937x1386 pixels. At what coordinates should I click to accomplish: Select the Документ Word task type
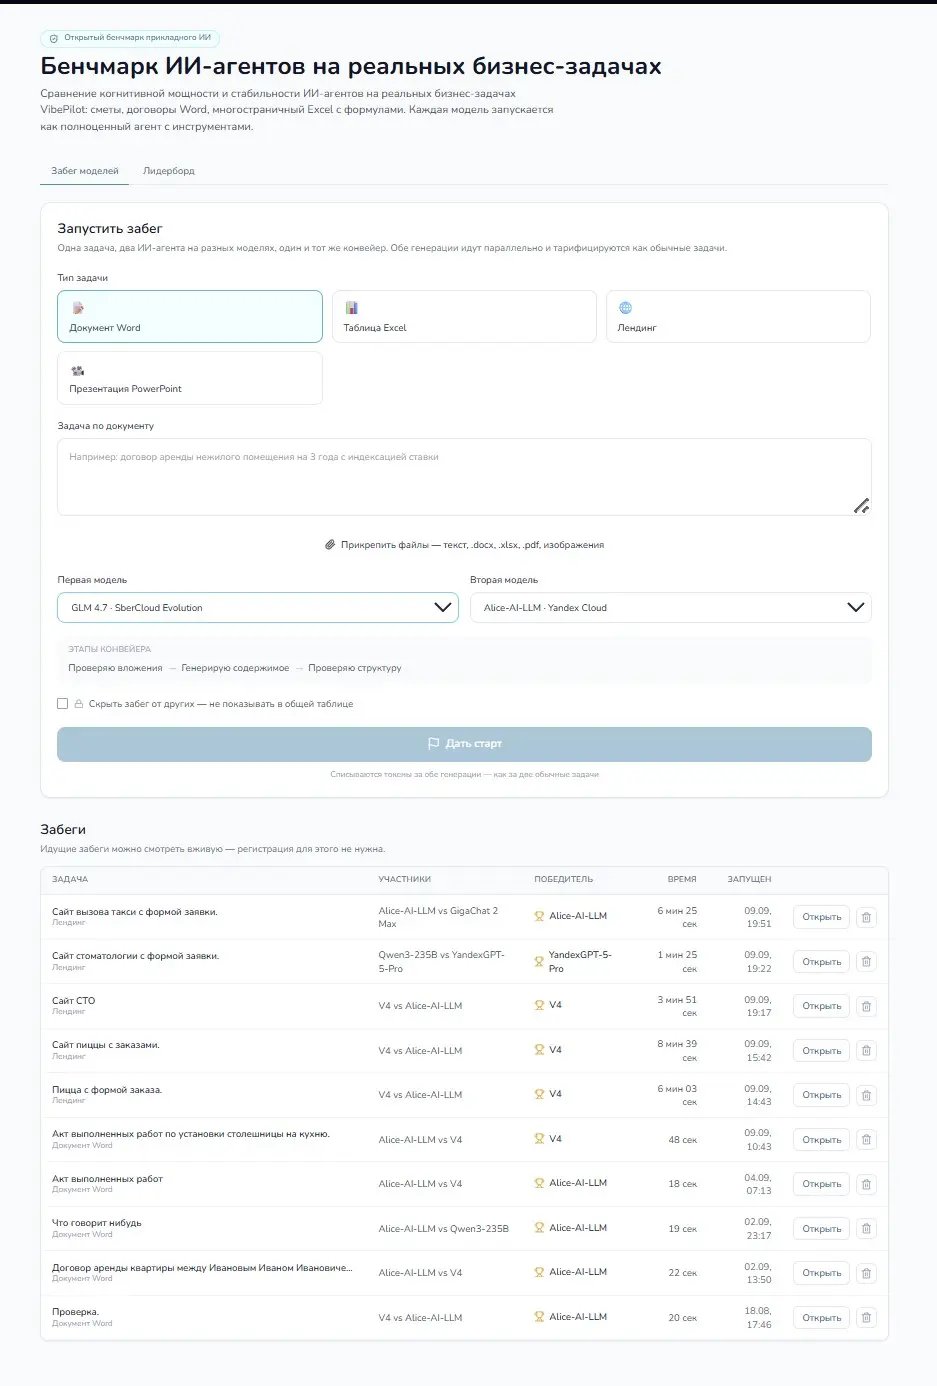(x=190, y=317)
